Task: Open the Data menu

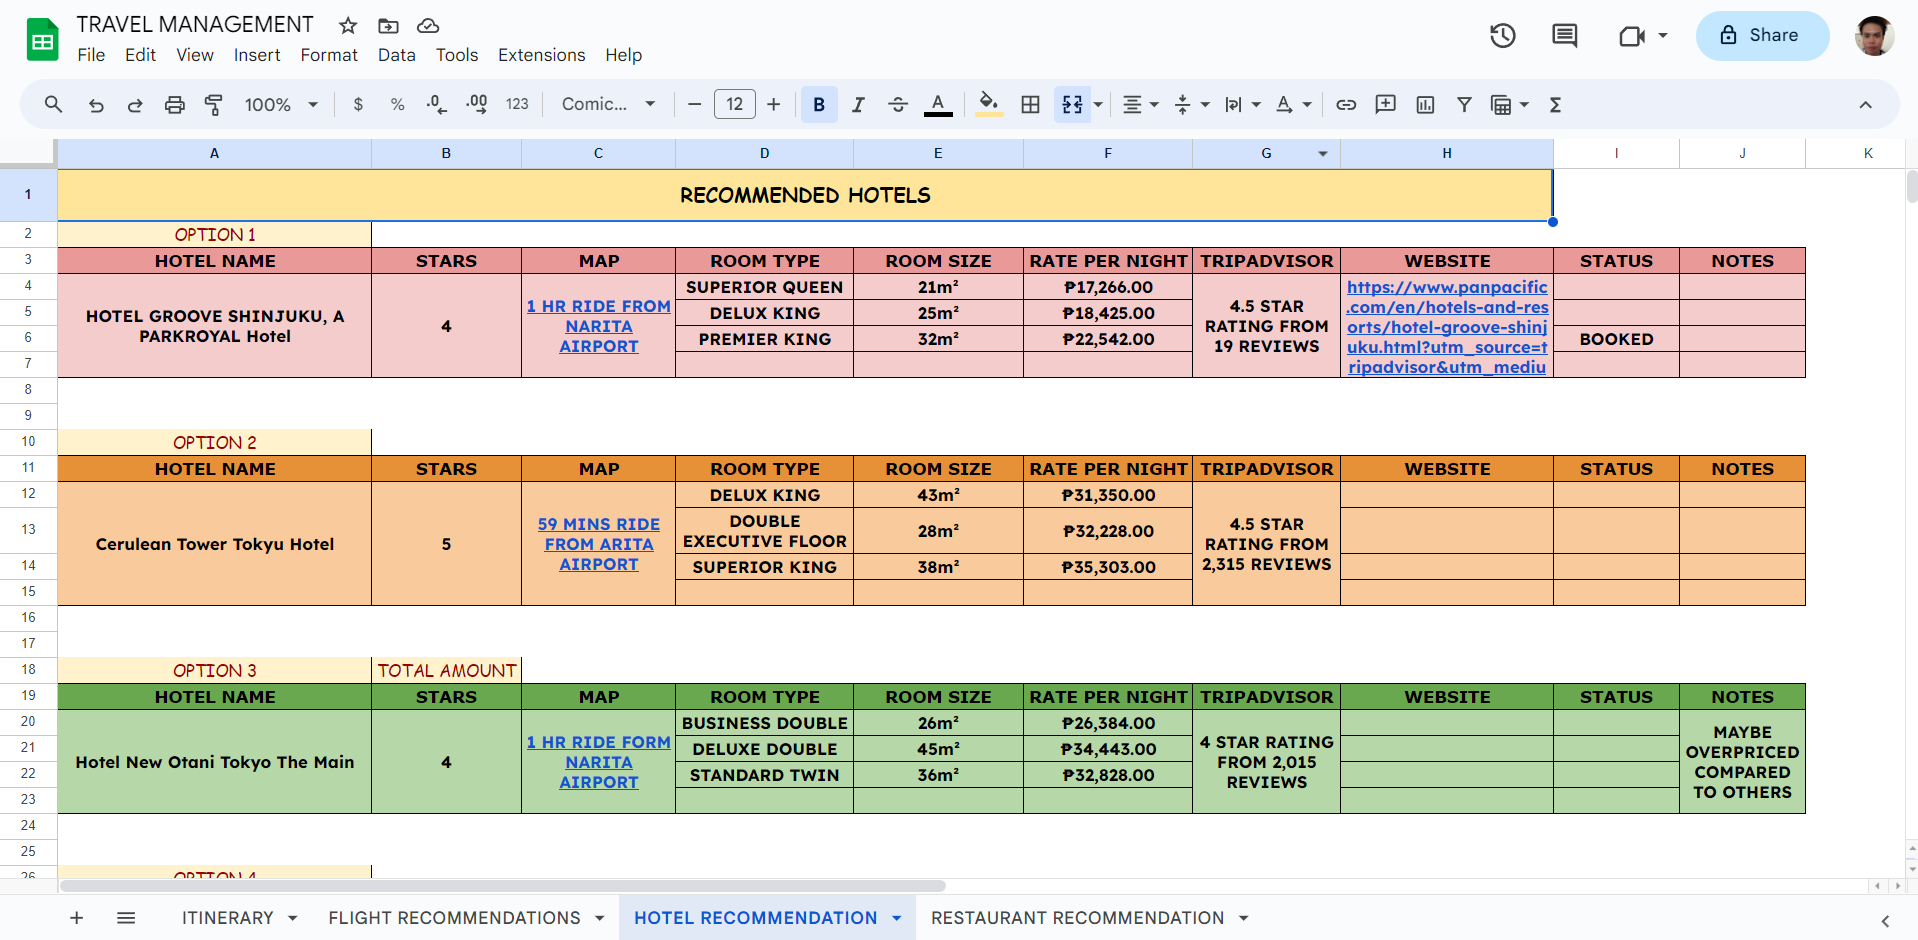Action: click(397, 55)
